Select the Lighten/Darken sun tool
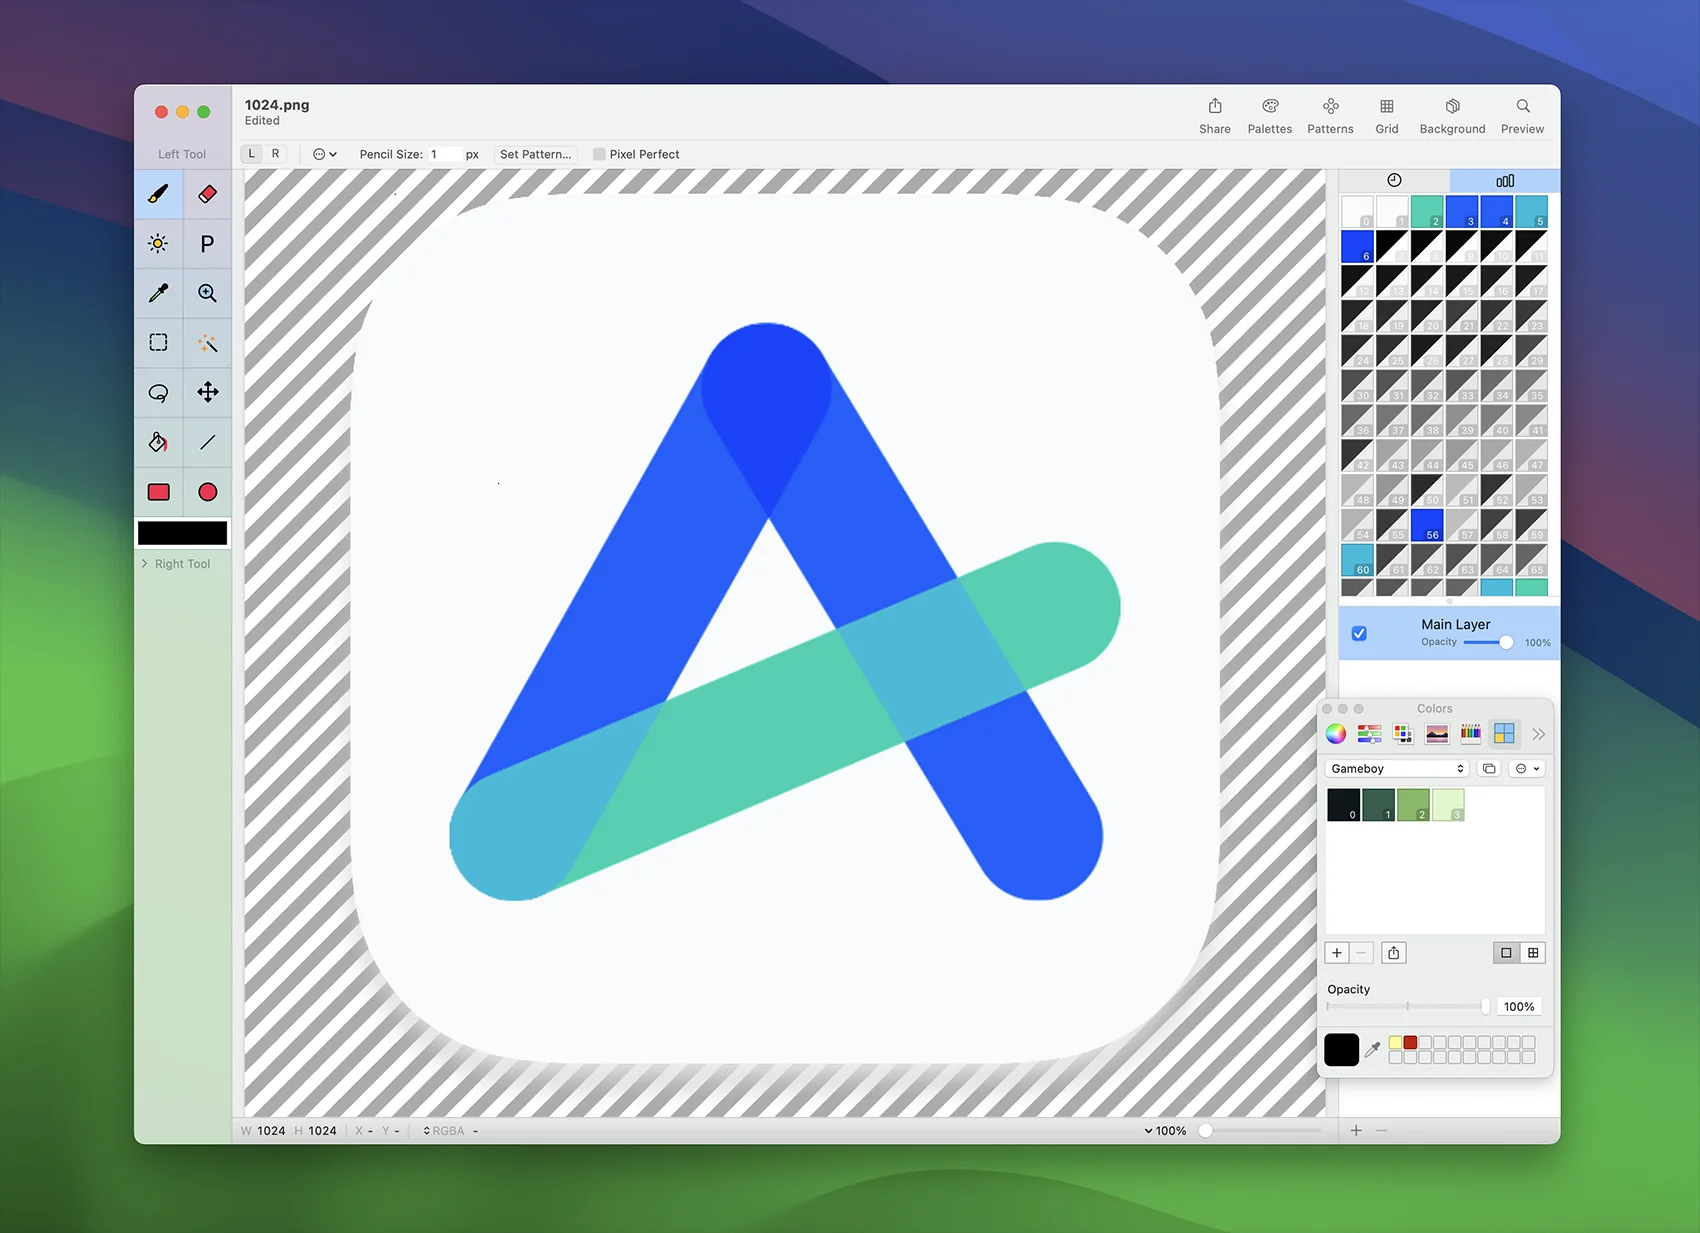 (x=158, y=243)
